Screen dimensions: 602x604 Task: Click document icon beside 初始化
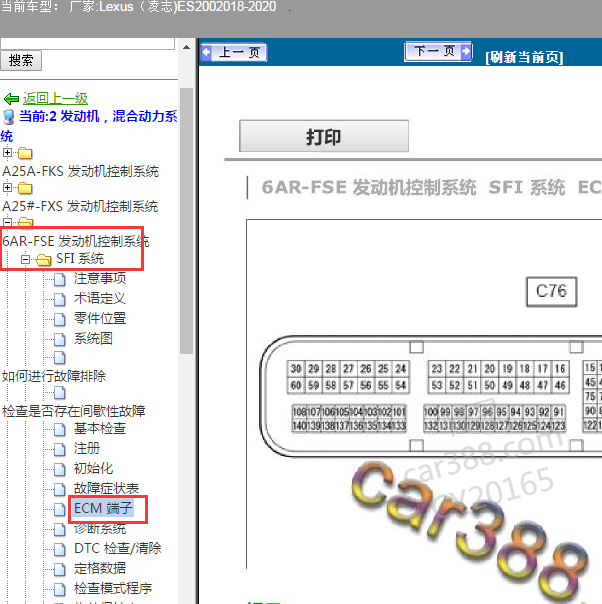(60, 470)
